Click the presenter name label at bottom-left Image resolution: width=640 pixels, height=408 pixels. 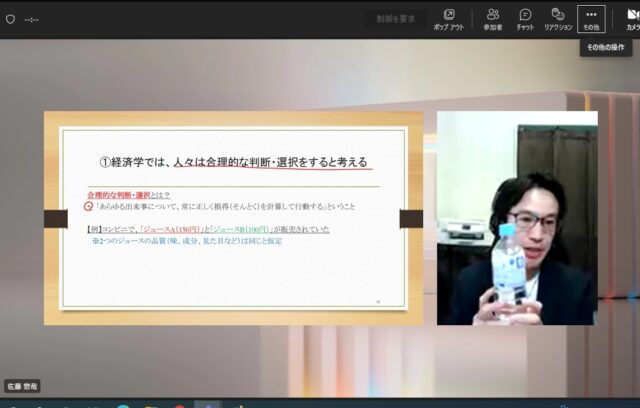pos(22,386)
